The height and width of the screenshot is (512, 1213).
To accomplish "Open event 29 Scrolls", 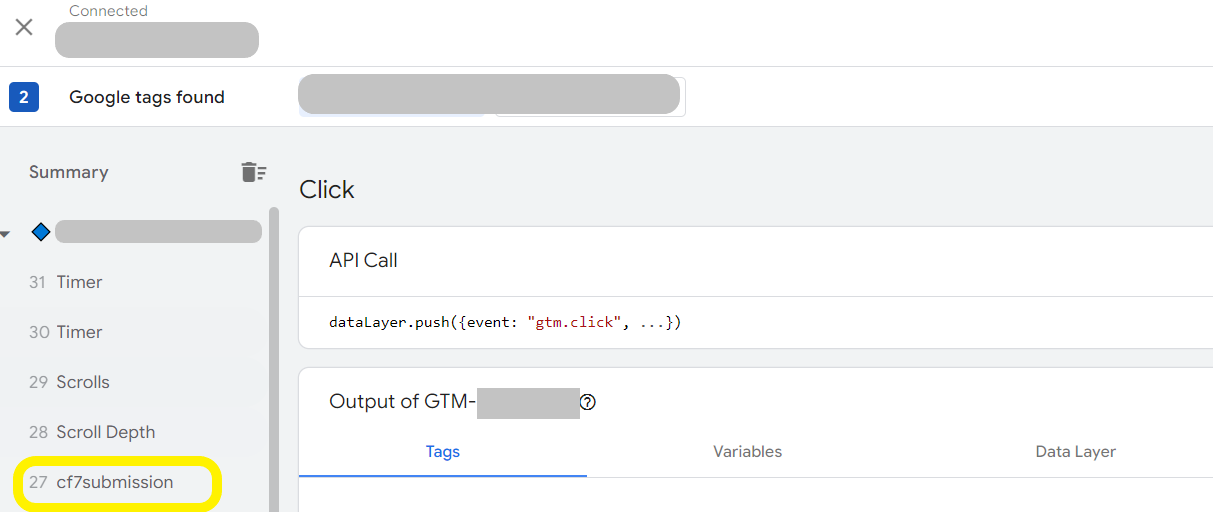I will (x=69, y=382).
